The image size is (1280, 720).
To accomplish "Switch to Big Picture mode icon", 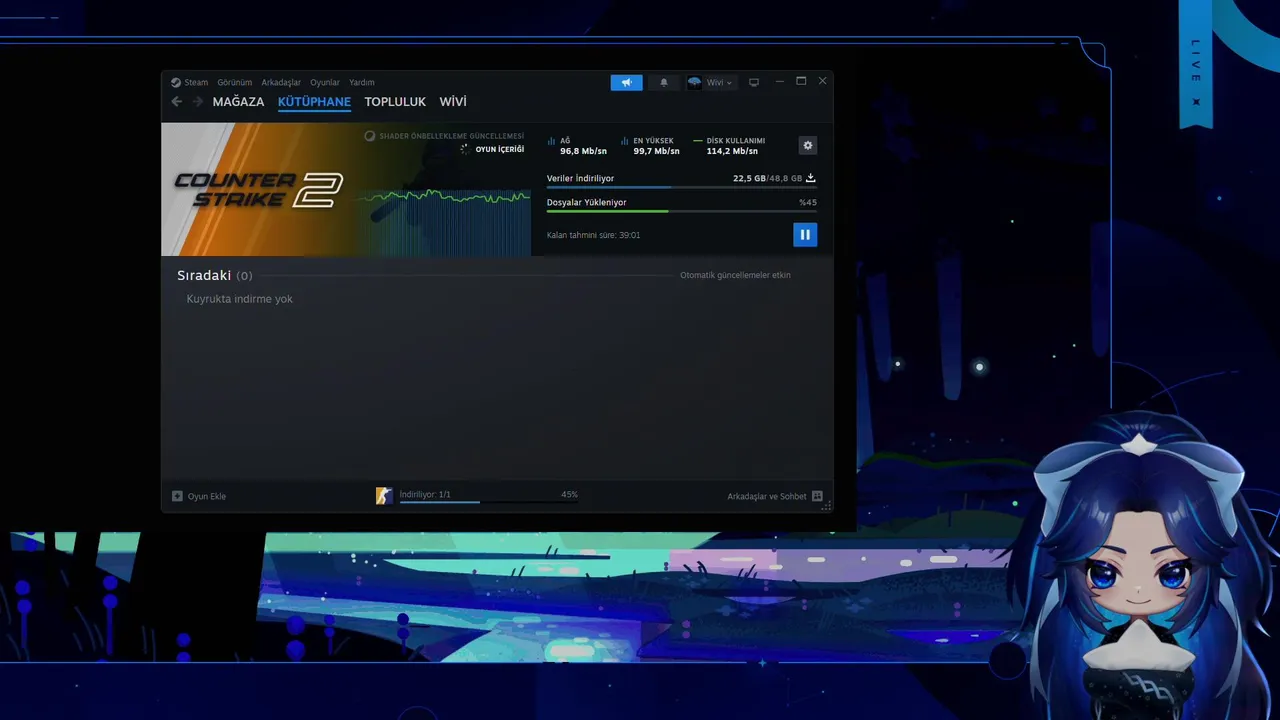I will 754,82.
